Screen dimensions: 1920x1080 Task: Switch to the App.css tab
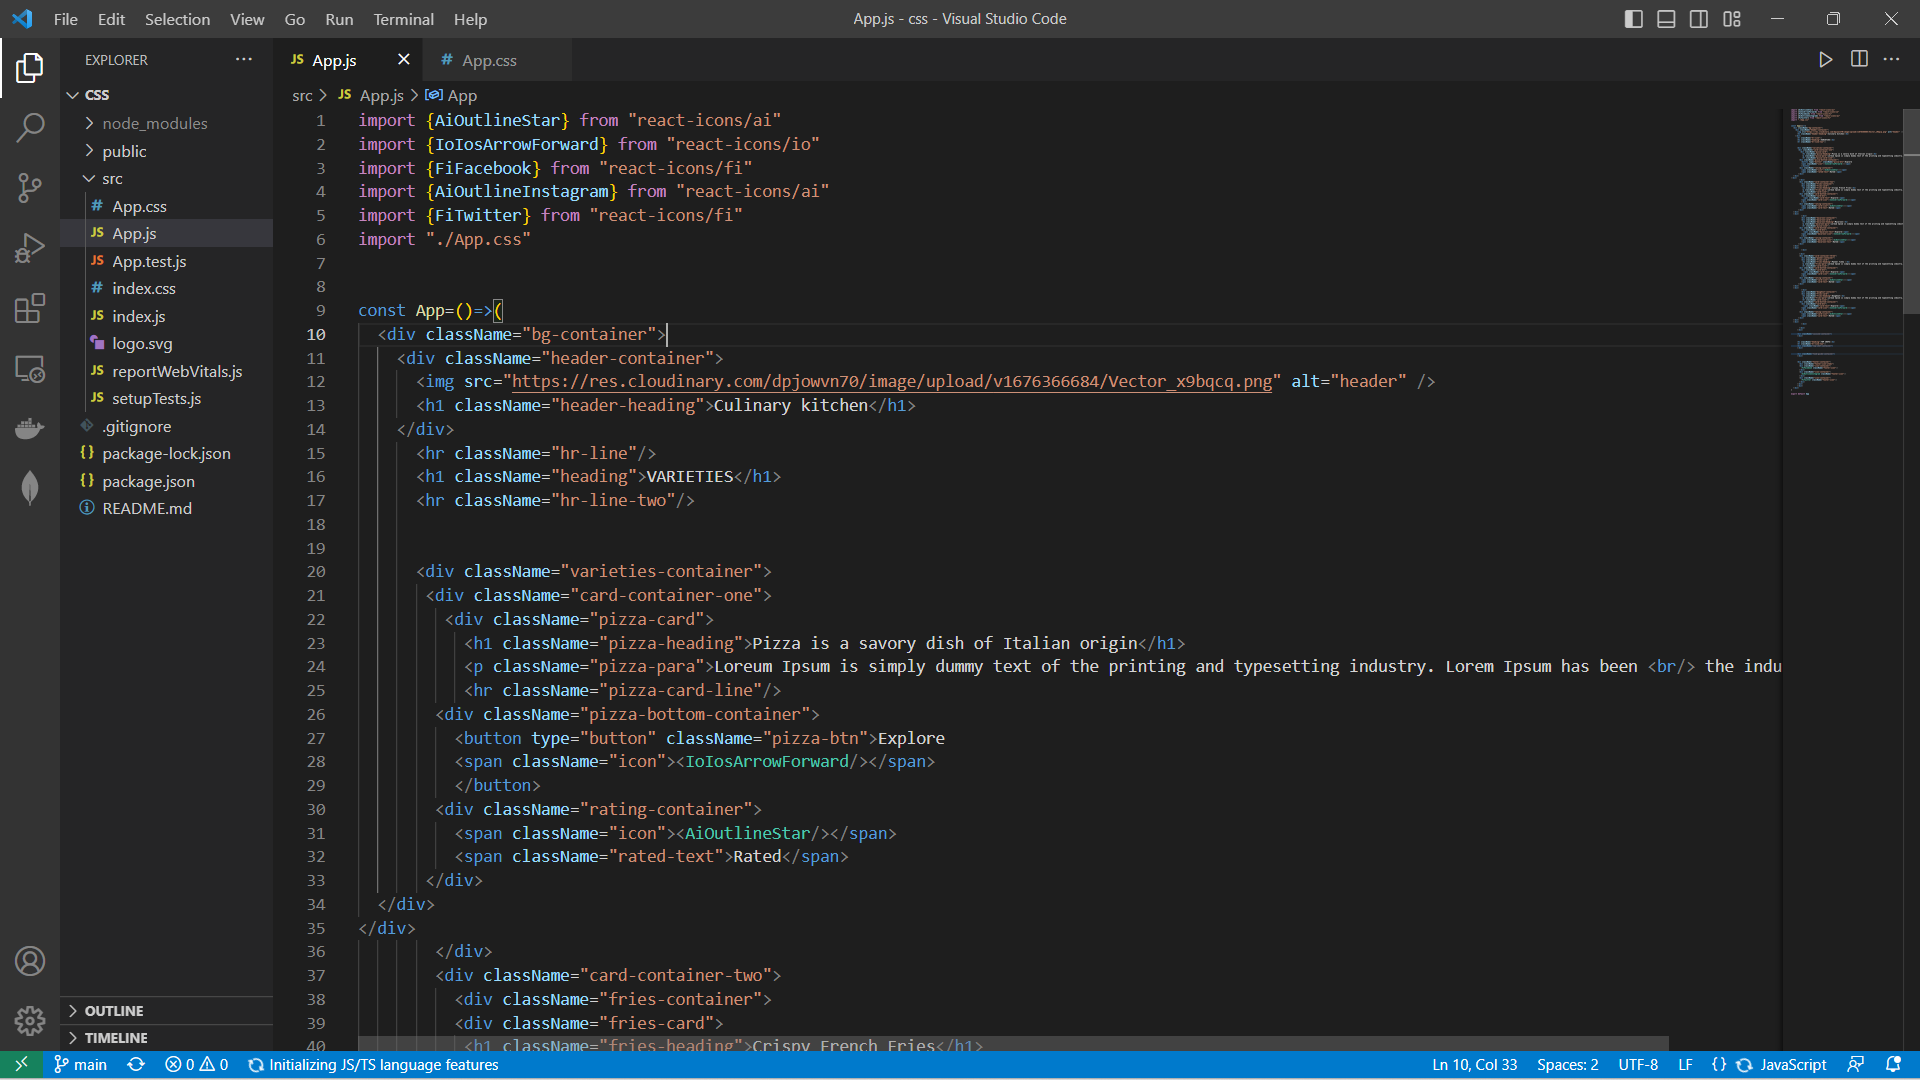click(489, 60)
